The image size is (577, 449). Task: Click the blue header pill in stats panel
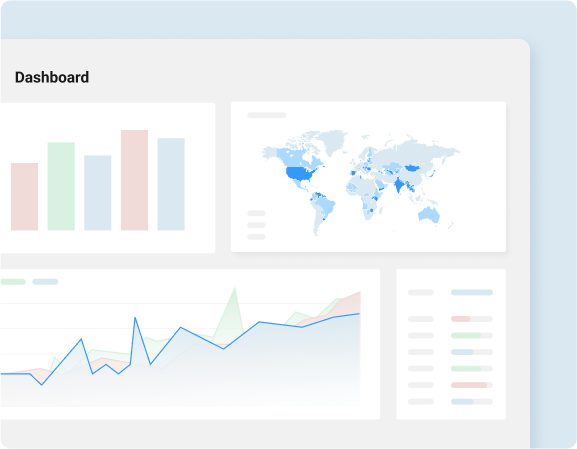click(x=472, y=292)
